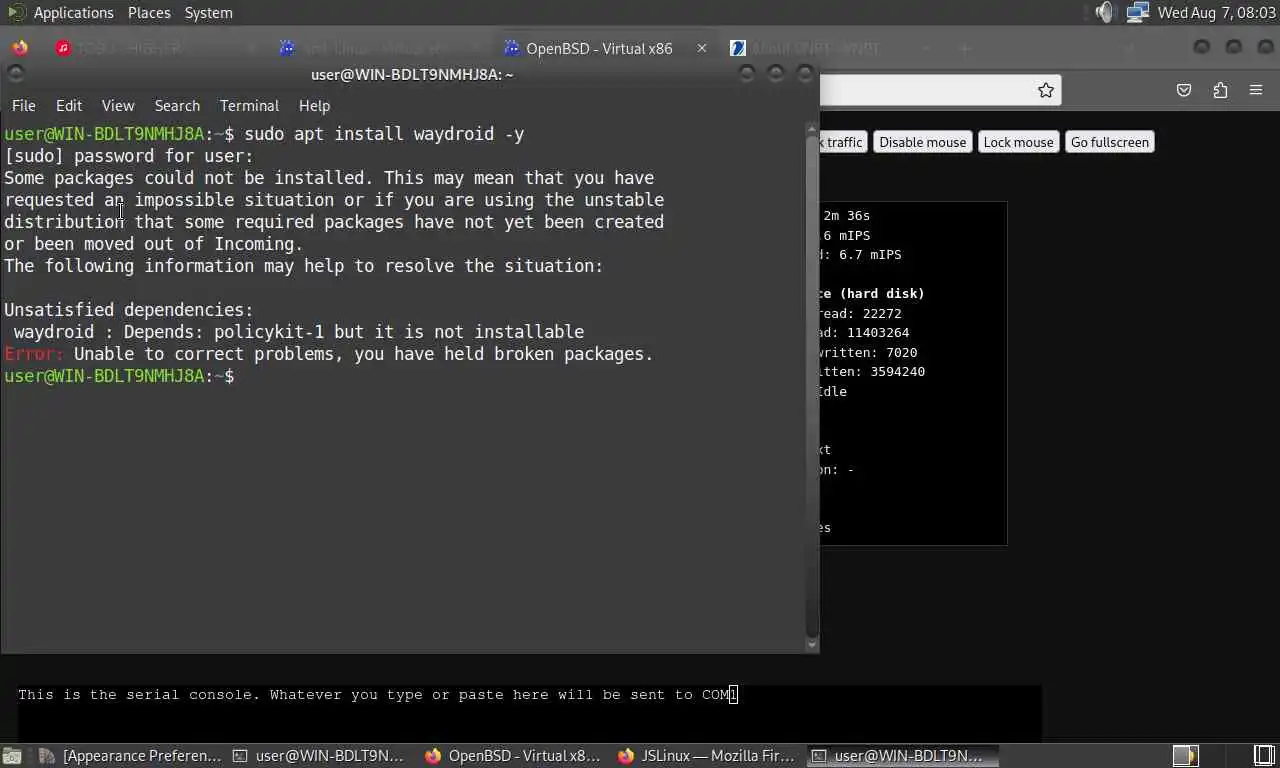Open the Applications menu in the top panel
Image resolution: width=1280 pixels, height=768 pixels.
73,12
